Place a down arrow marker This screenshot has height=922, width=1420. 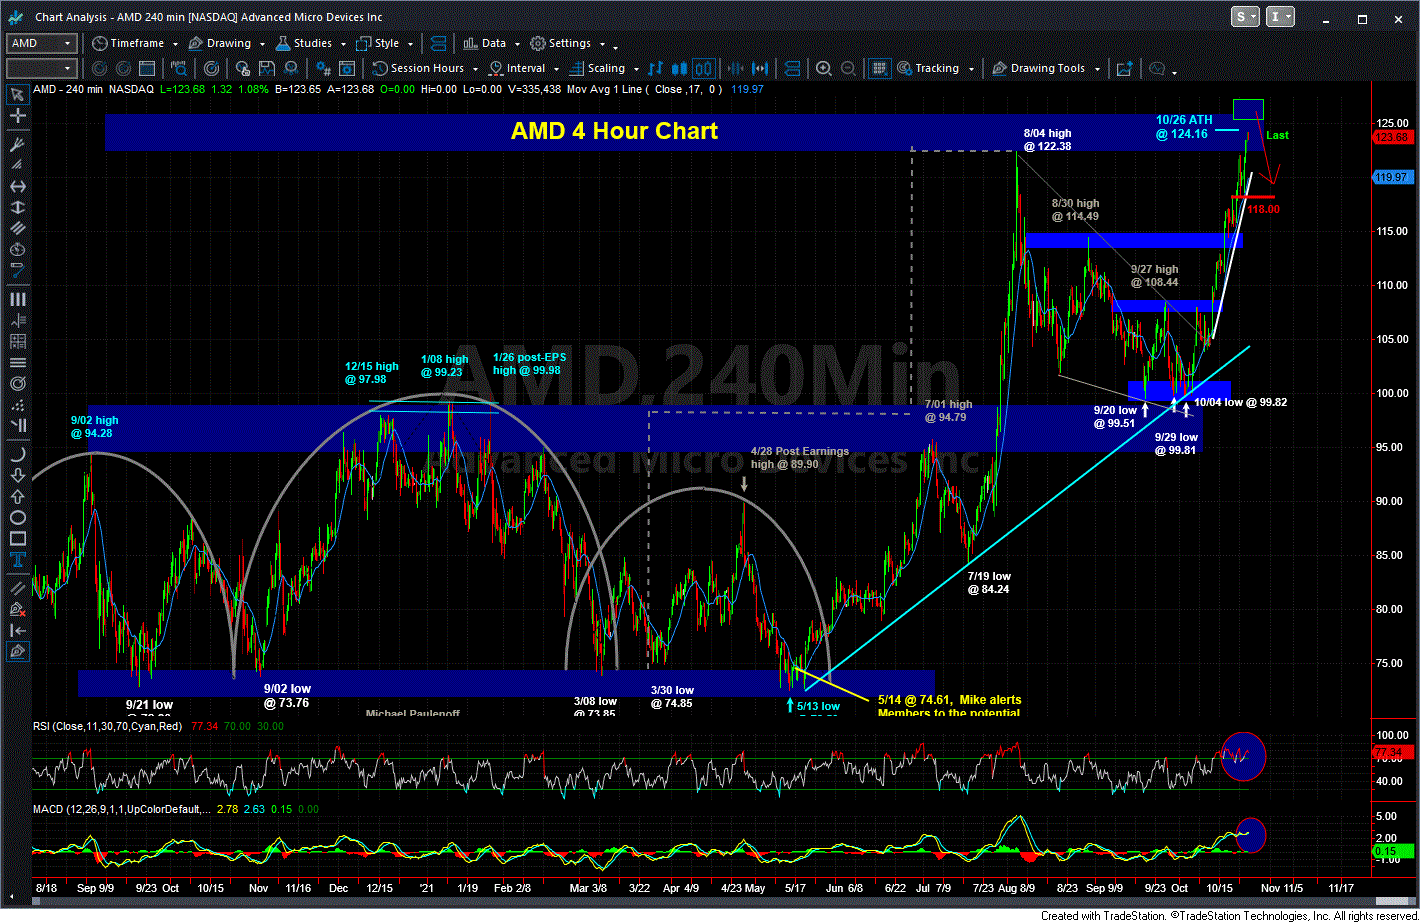click(18, 476)
